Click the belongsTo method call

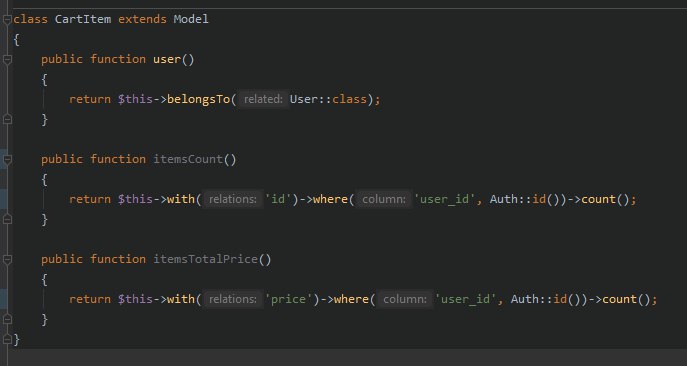point(198,99)
